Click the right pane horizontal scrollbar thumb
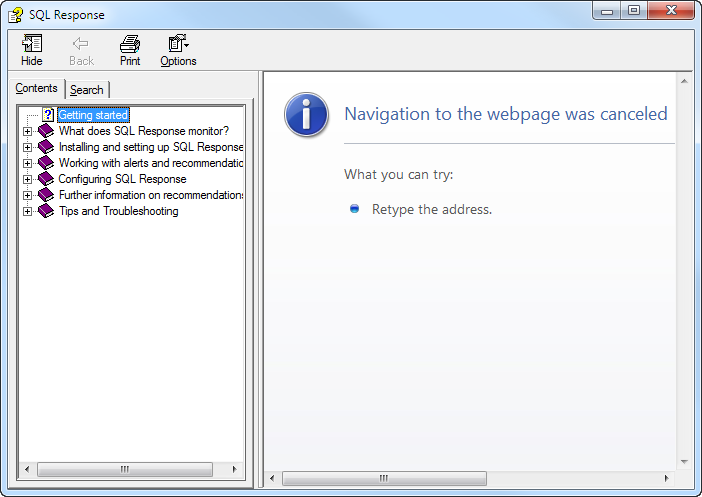 click(x=385, y=478)
